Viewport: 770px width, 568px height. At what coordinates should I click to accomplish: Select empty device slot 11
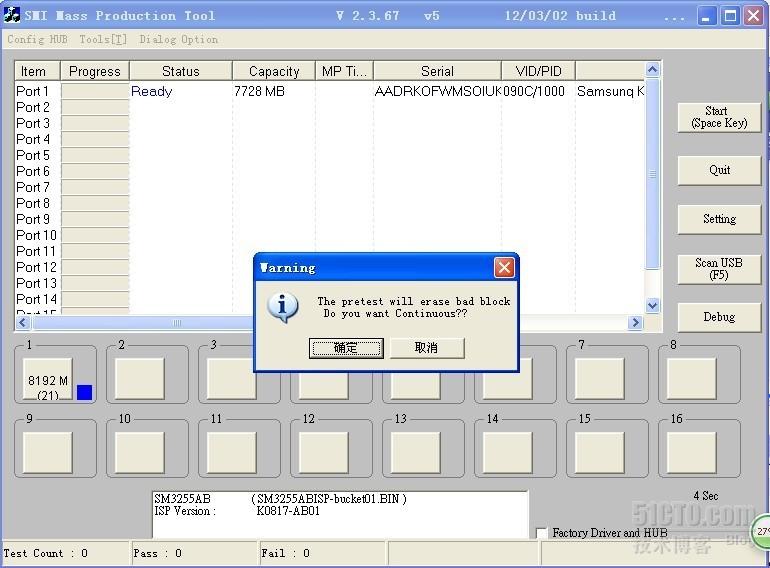(x=231, y=452)
